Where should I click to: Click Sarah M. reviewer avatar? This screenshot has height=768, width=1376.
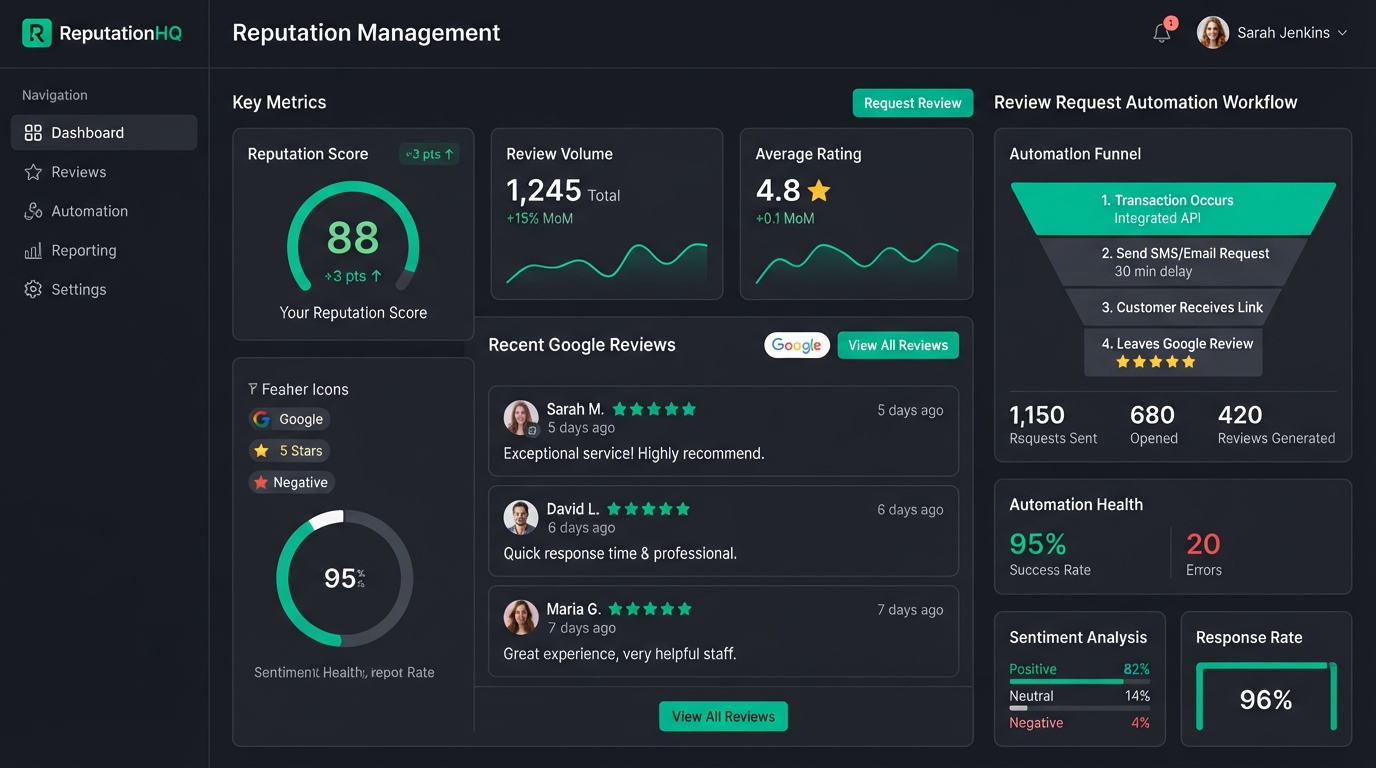521,418
